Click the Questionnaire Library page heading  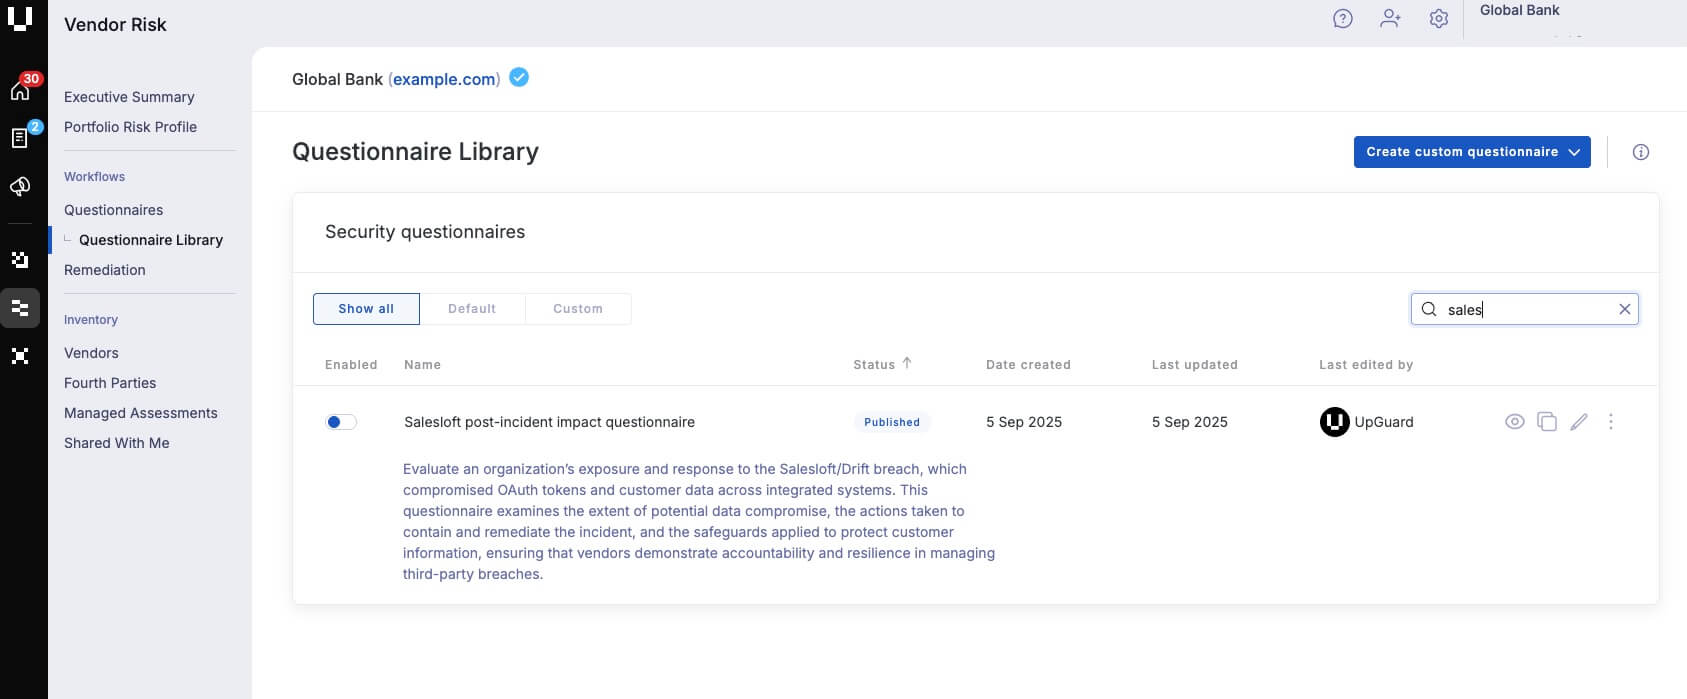tap(415, 151)
